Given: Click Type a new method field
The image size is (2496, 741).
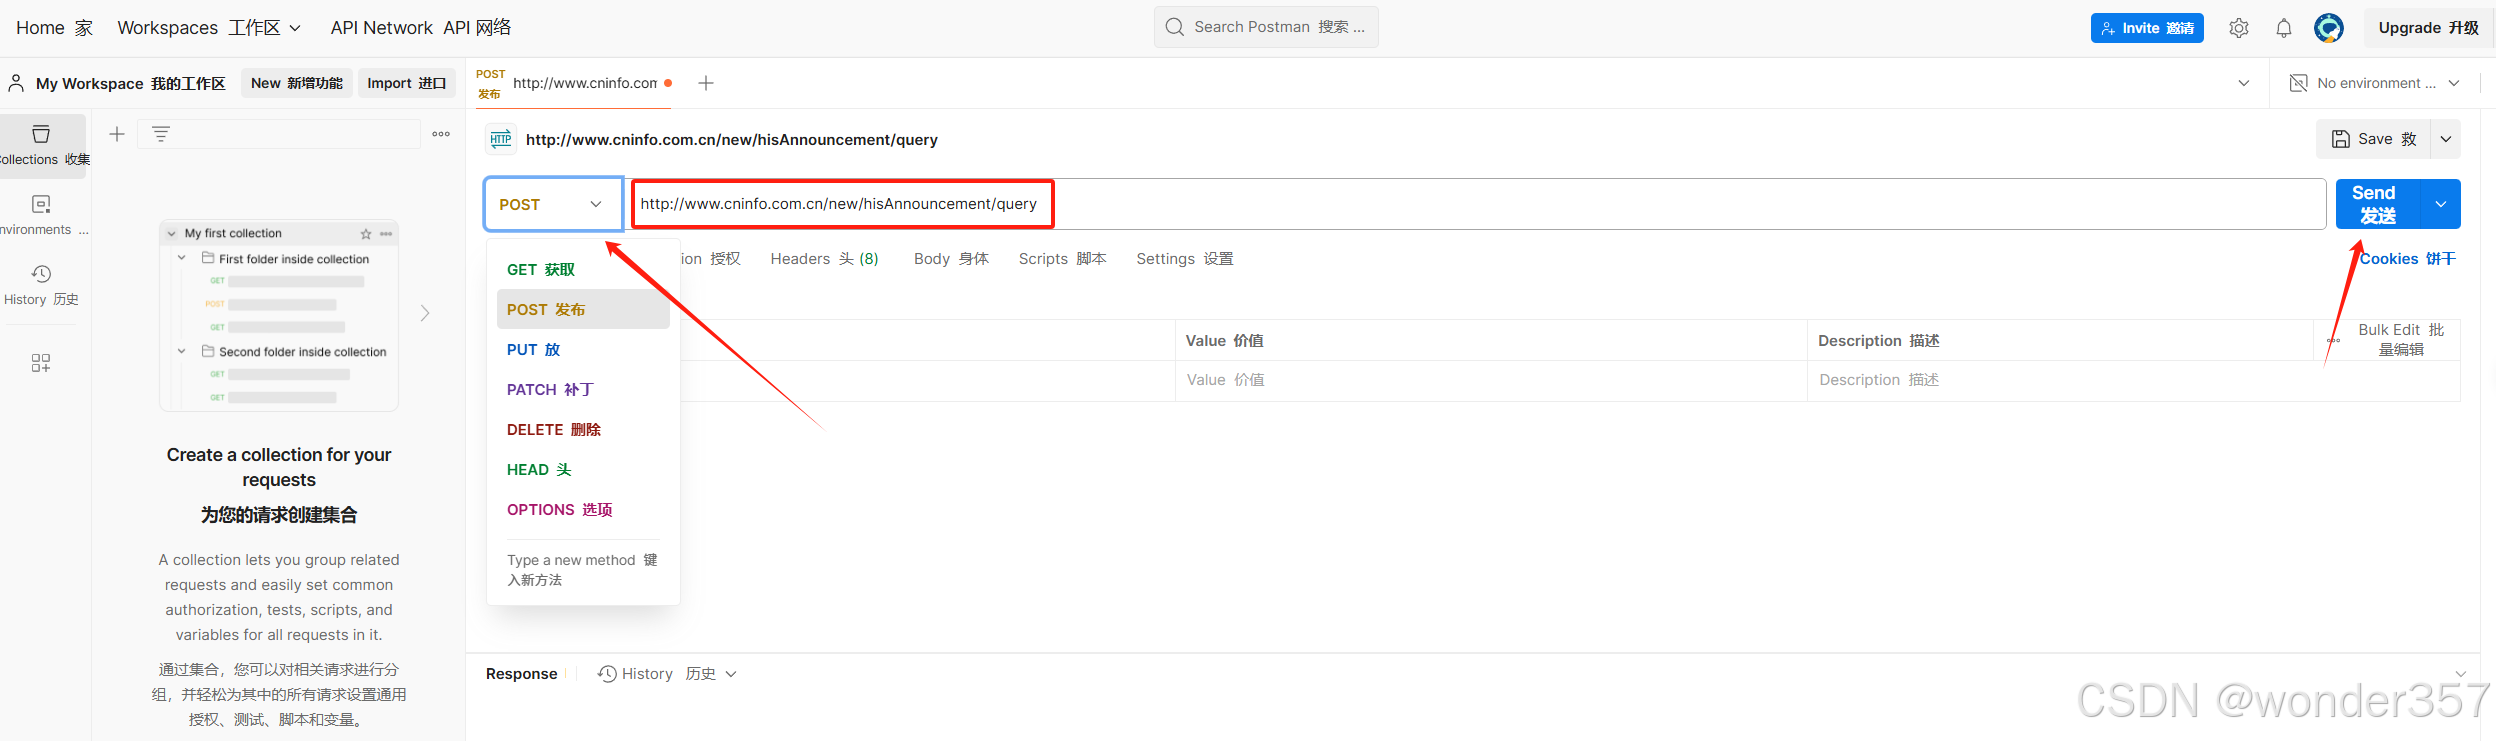Looking at the screenshot, I should click(583, 570).
